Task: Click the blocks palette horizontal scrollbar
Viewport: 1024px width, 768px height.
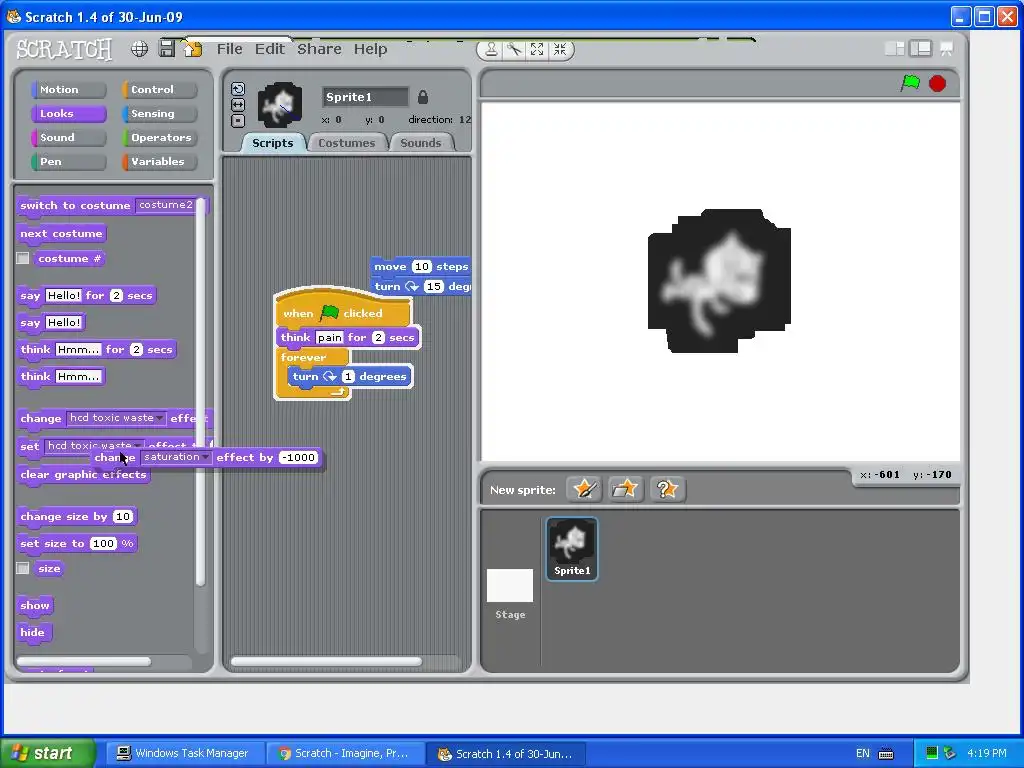Action: [84, 662]
